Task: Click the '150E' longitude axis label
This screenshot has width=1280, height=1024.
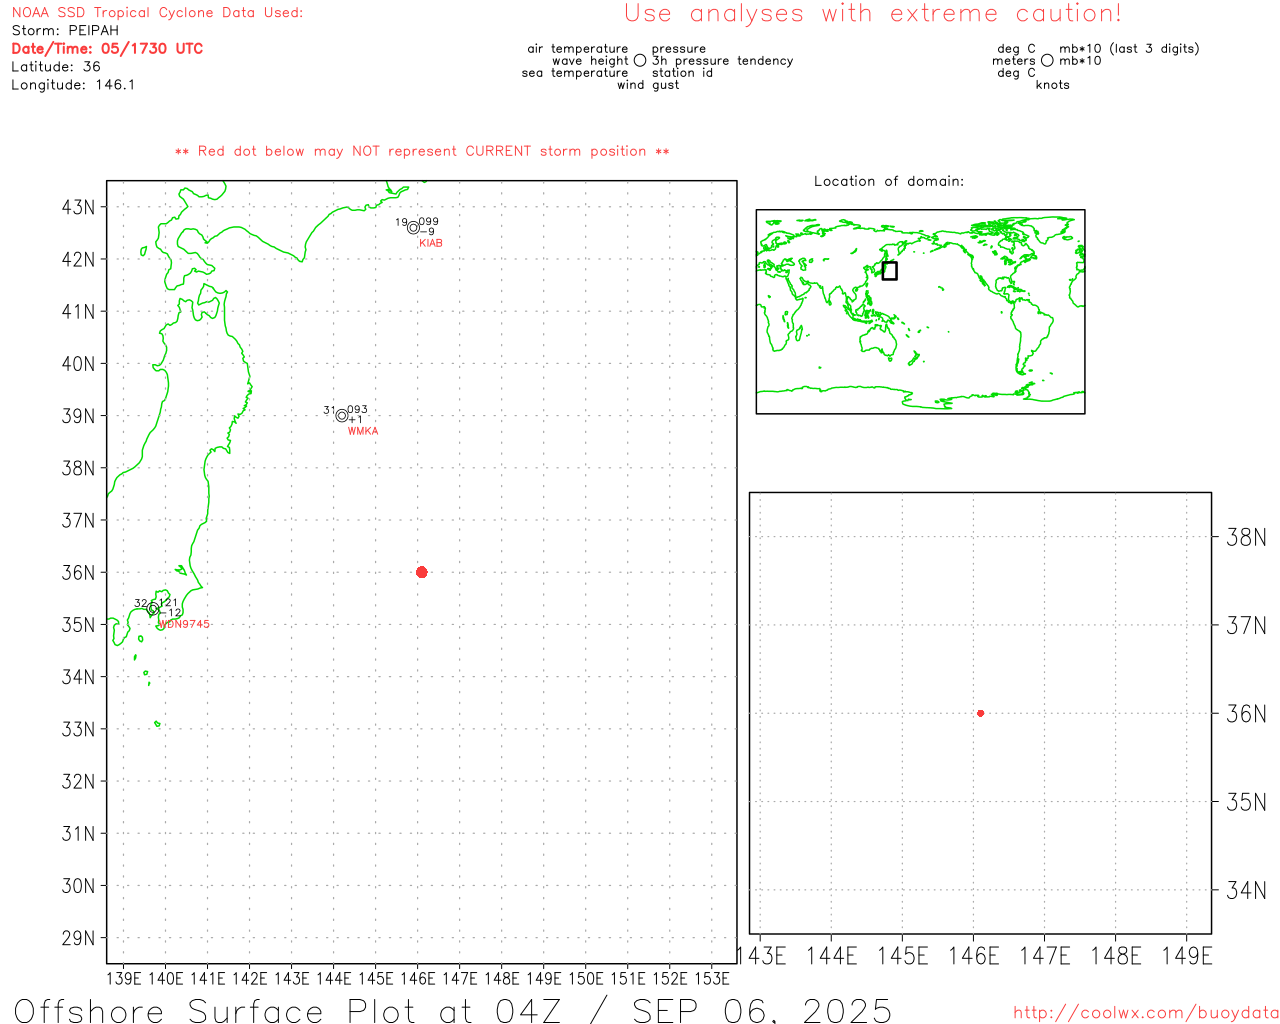Action: click(x=586, y=978)
